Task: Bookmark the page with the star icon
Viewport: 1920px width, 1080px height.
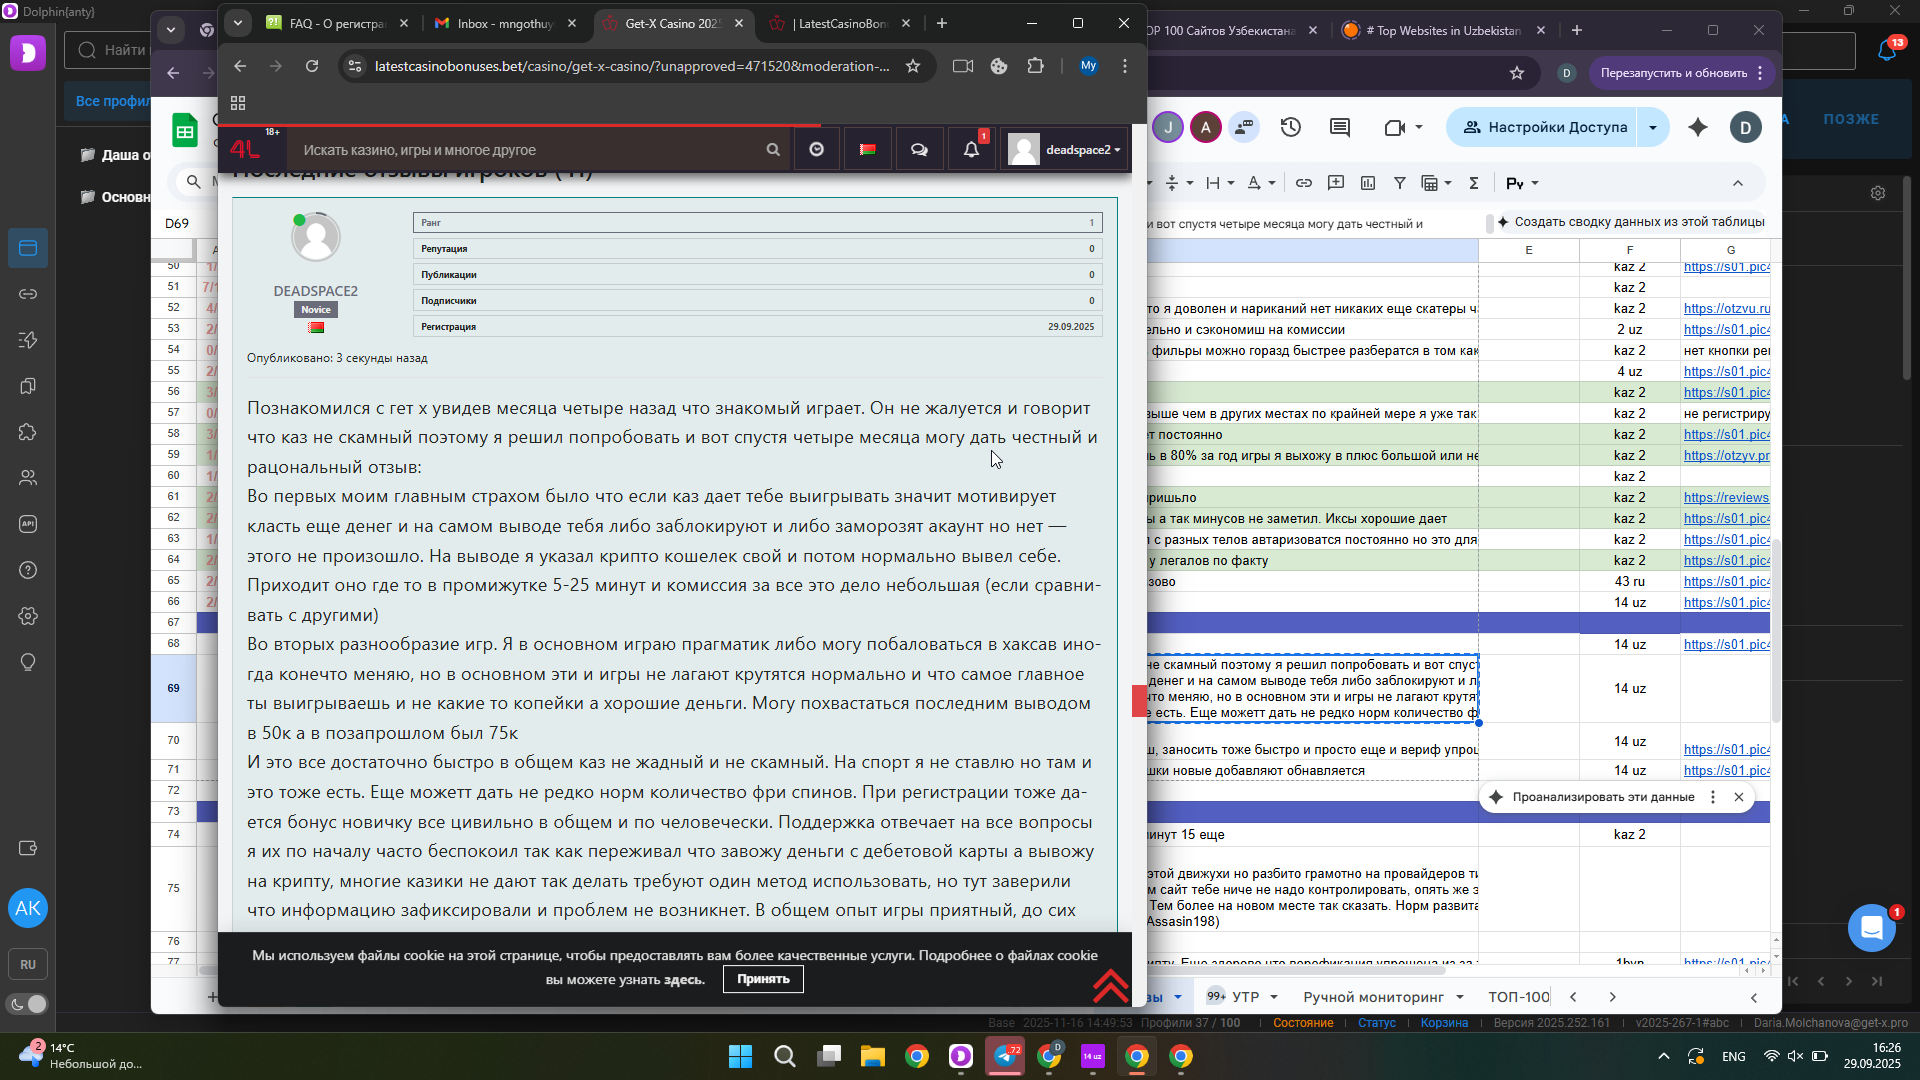Action: [x=913, y=66]
